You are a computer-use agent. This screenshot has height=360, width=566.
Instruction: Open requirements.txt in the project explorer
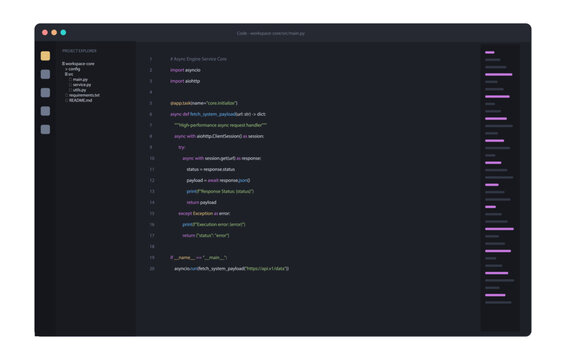84,95
